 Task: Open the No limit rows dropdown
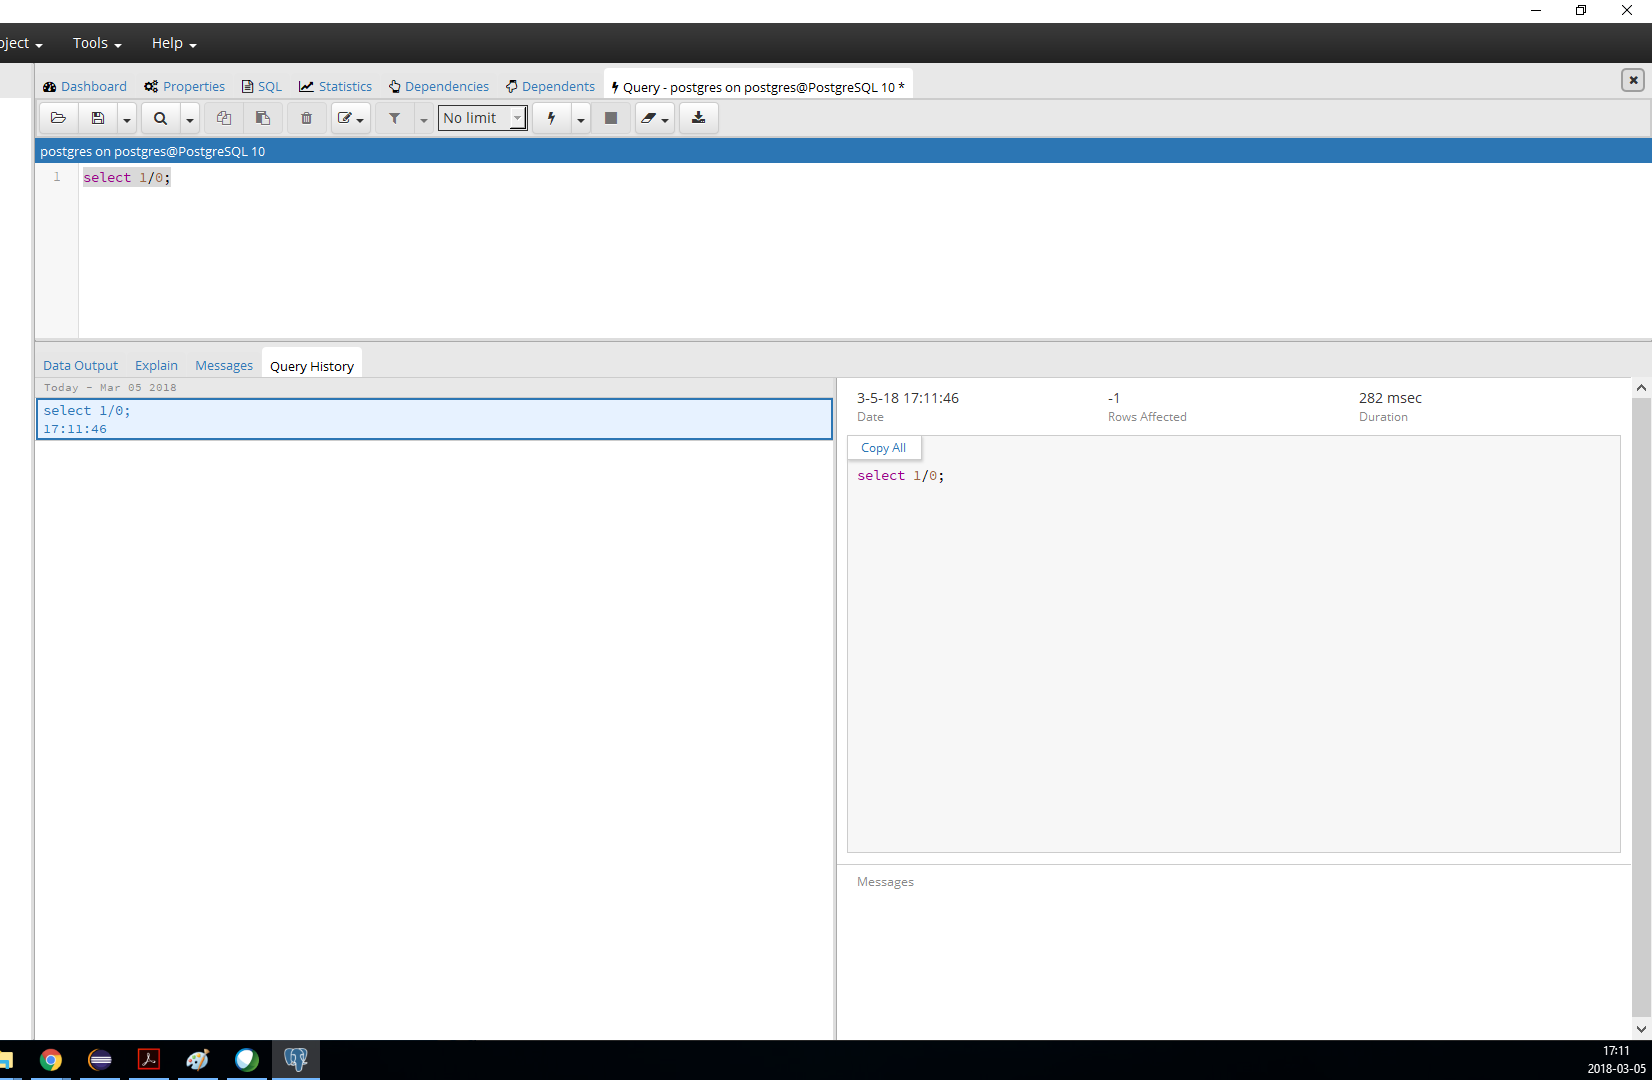[x=482, y=118]
